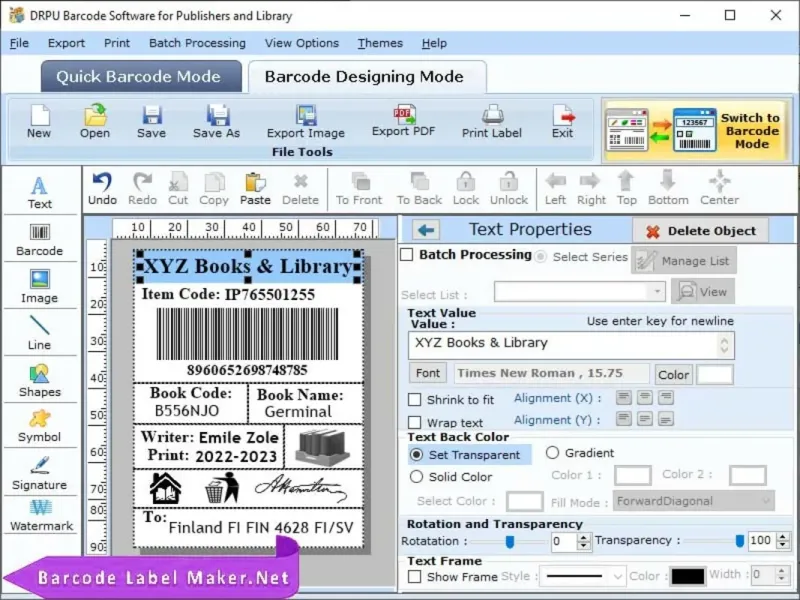Choose Set Transparent back color
The height and width of the screenshot is (600, 800).
tap(417, 455)
